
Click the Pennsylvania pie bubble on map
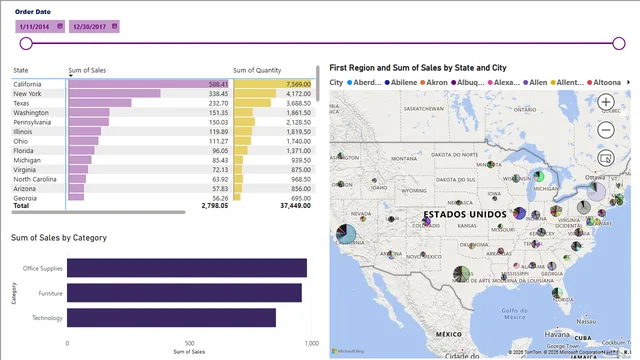(584, 208)
